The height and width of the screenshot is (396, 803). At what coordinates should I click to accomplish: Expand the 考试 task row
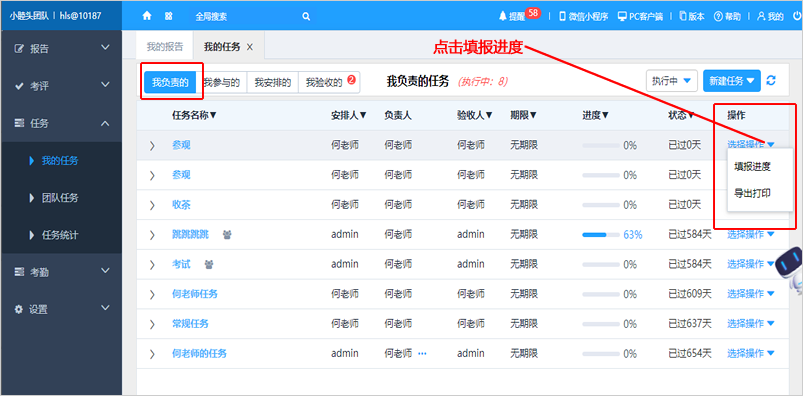click(152, 264)
